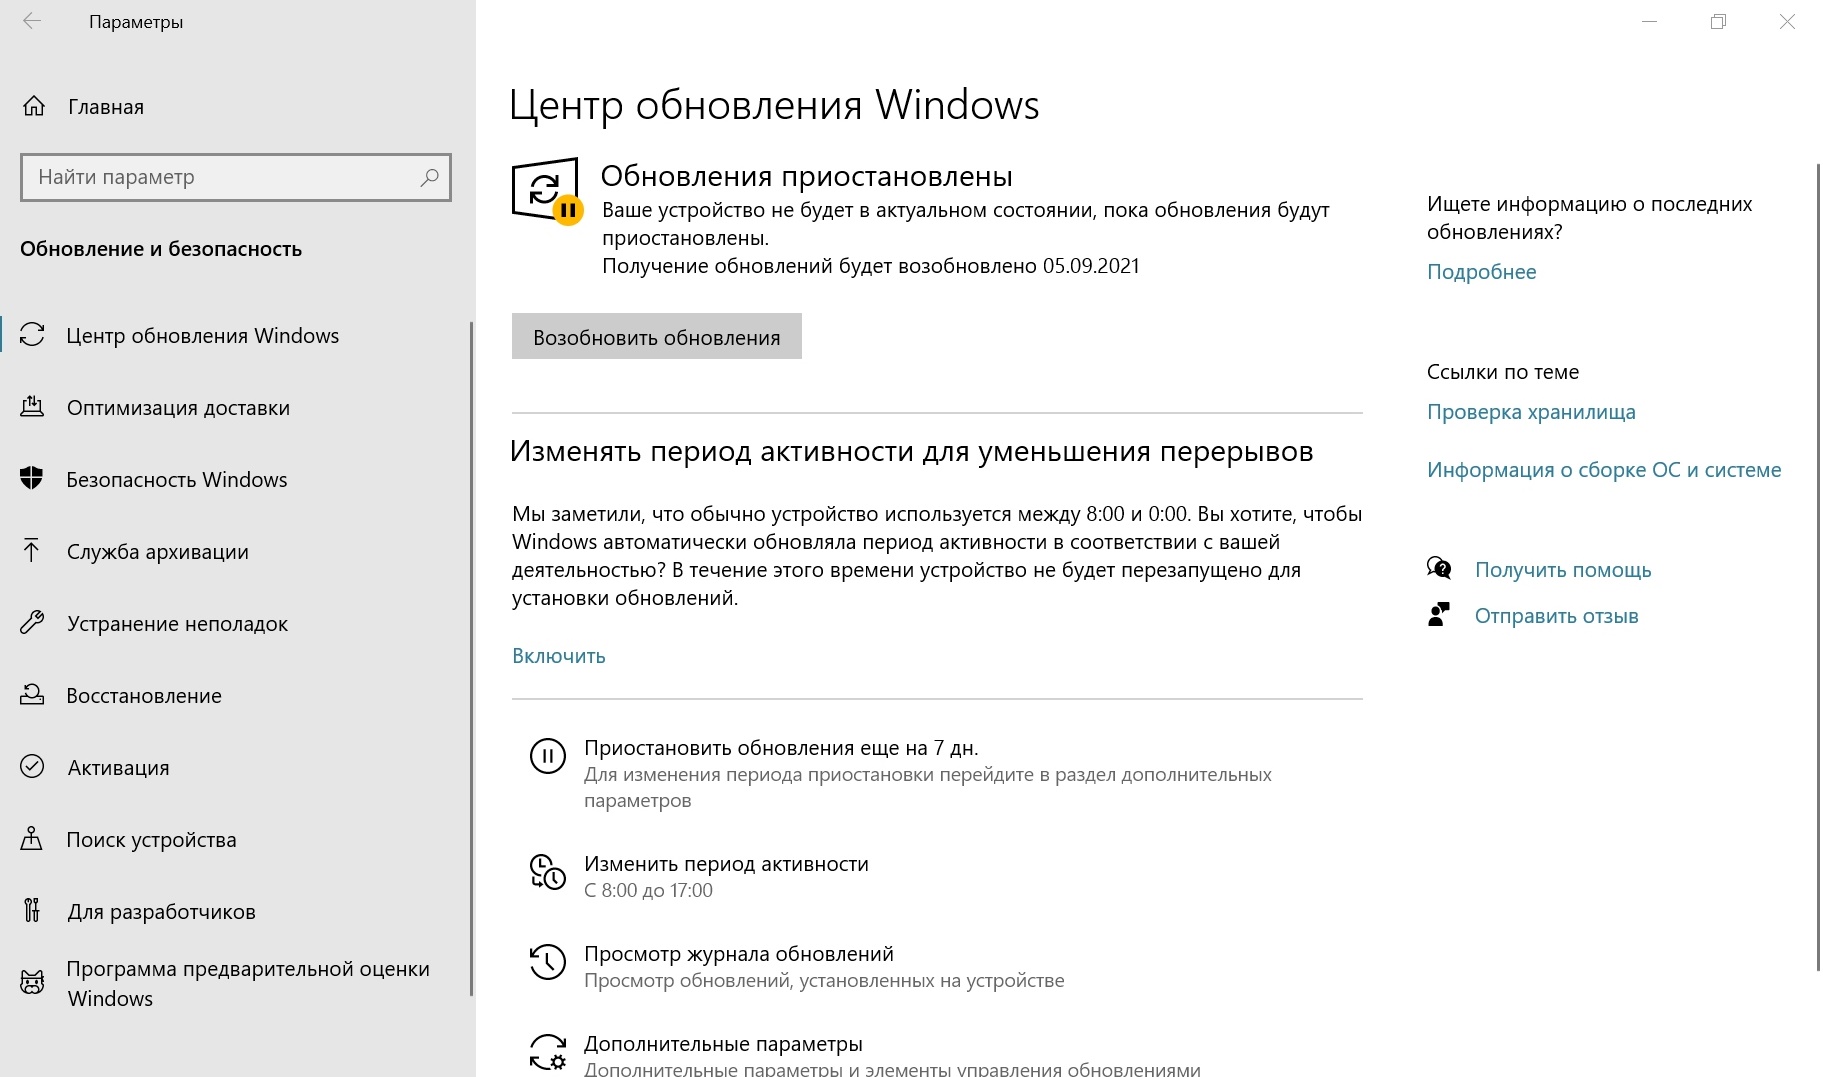Click the Отправить отзыв link
Viewport: 1823px width, 1077px height.
coord(1556,616)
